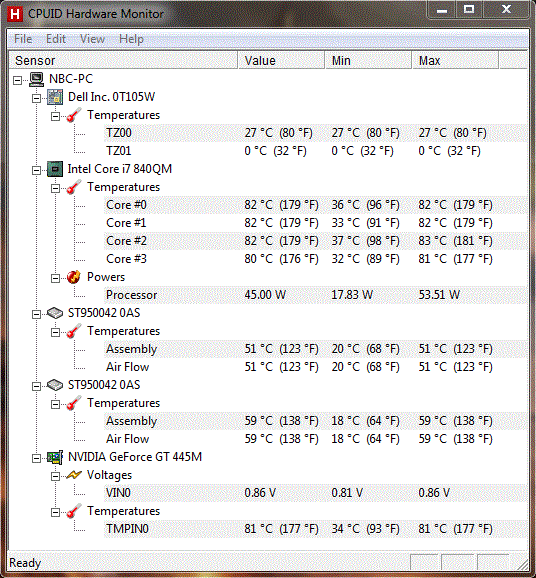Viewport: 536px width, 578px height.
Task: Collapse the Voltages group
Action: click(55, 476)
